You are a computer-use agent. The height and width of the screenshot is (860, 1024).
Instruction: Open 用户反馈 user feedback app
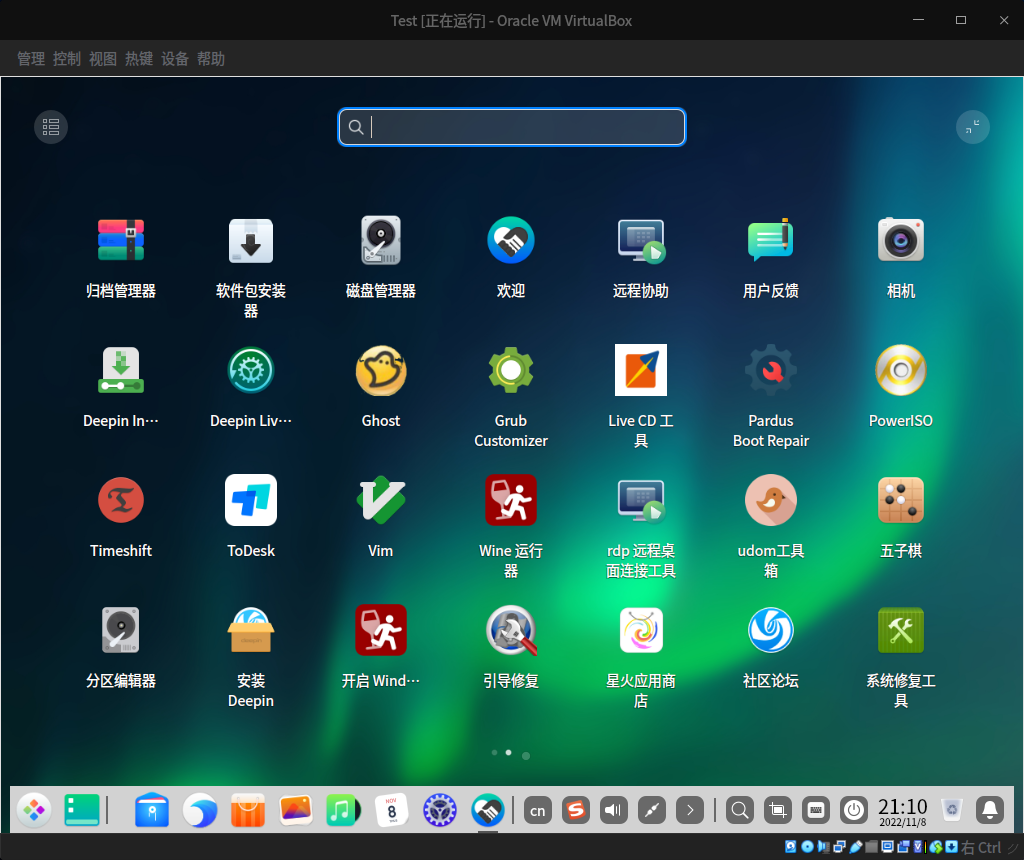[771, 241]
